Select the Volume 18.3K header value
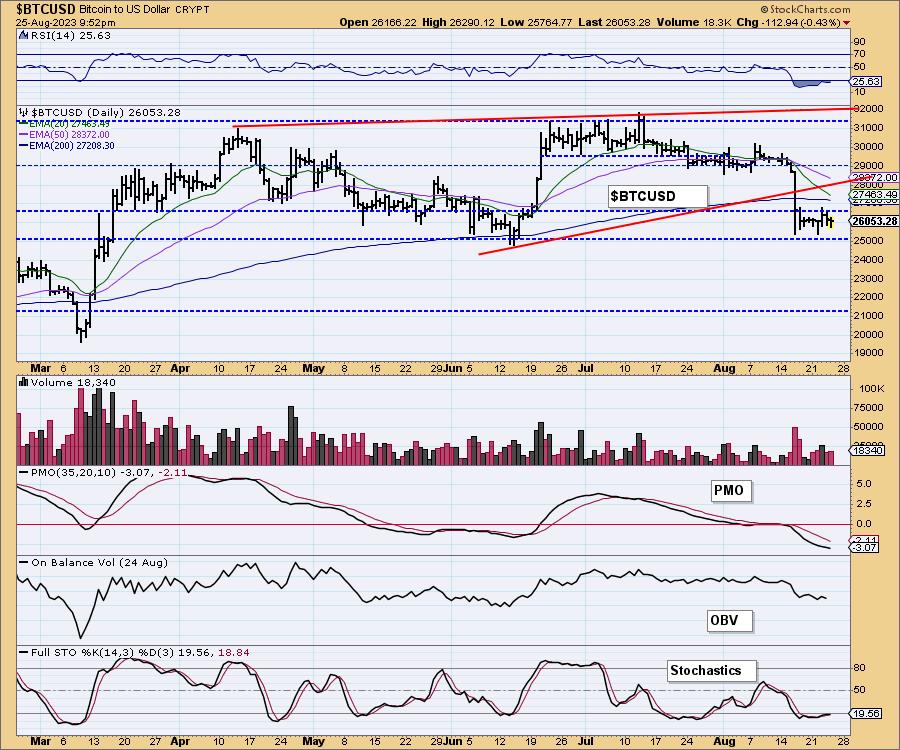This screenshot has height=750, width=900. [x=693, y=22]
